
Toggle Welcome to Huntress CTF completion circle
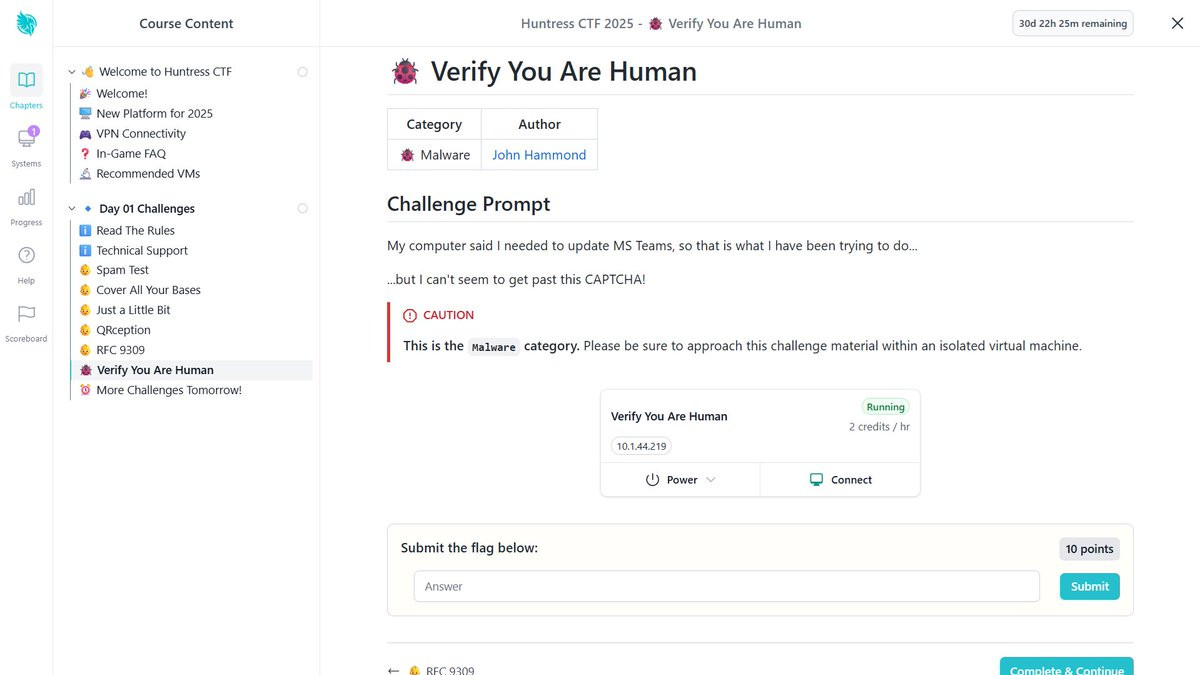(x=303, y=72)
